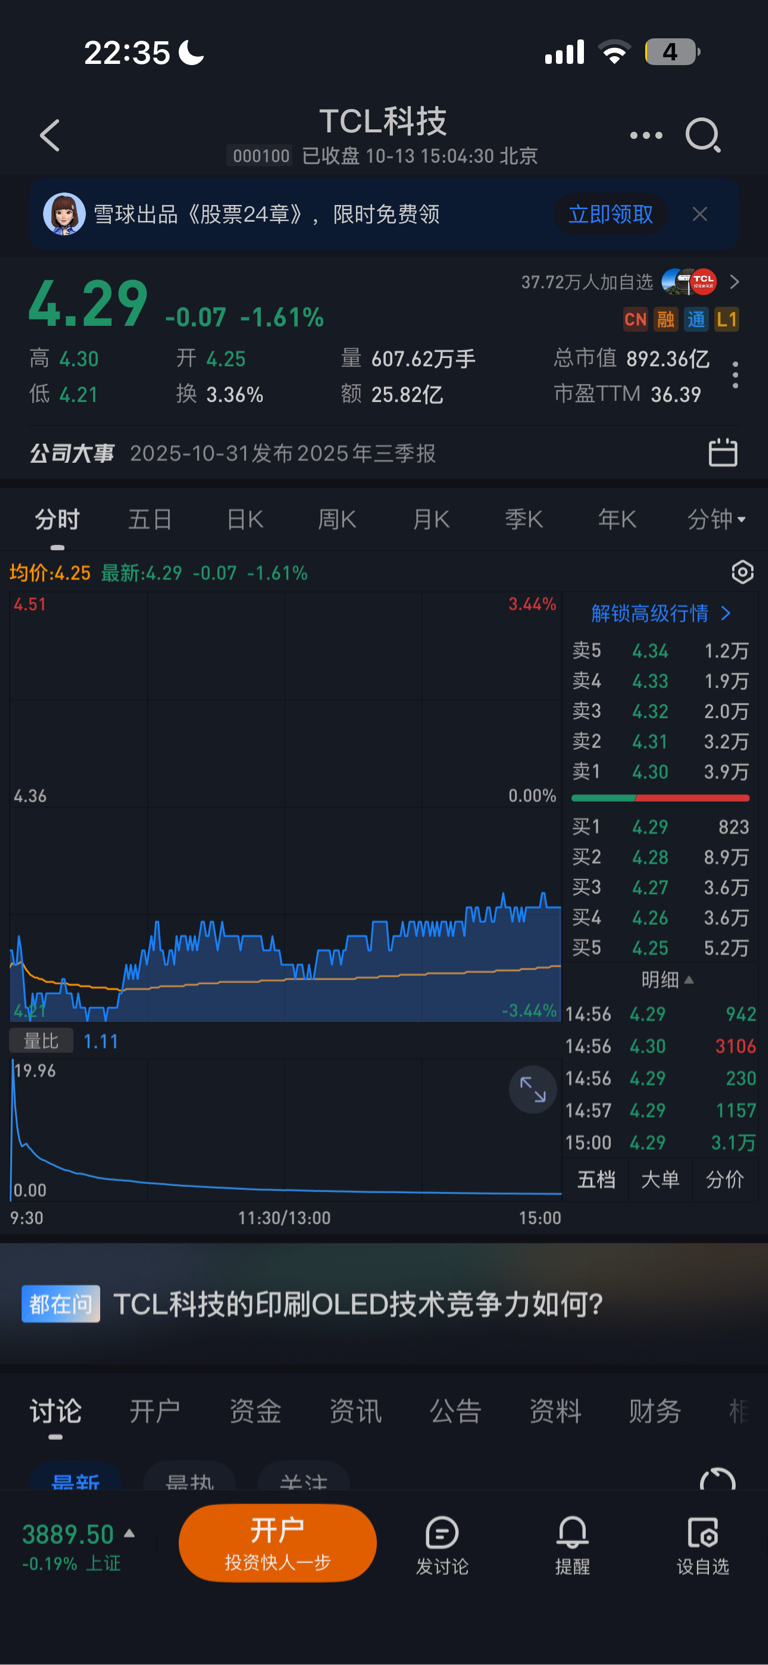
Task: Open the 分钟 interval dropdown
Action: coord(716,519)
